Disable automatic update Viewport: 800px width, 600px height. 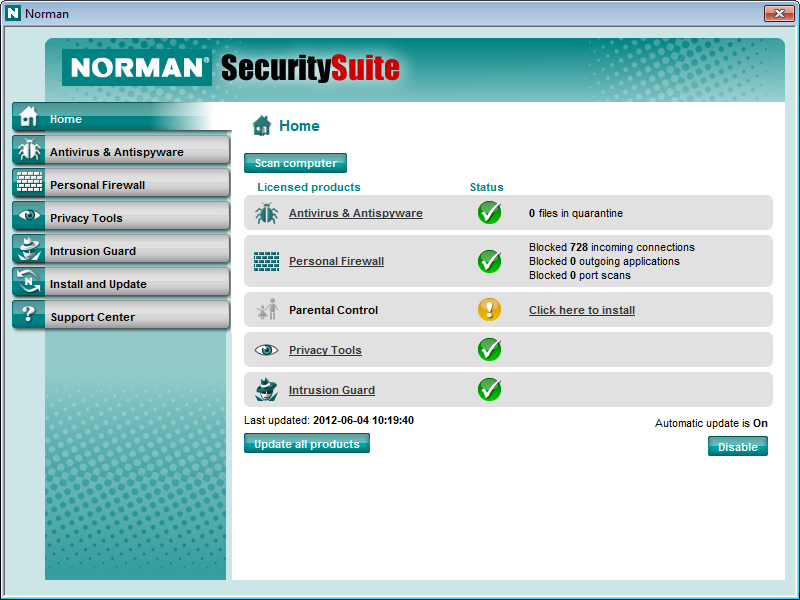(737, 447)
